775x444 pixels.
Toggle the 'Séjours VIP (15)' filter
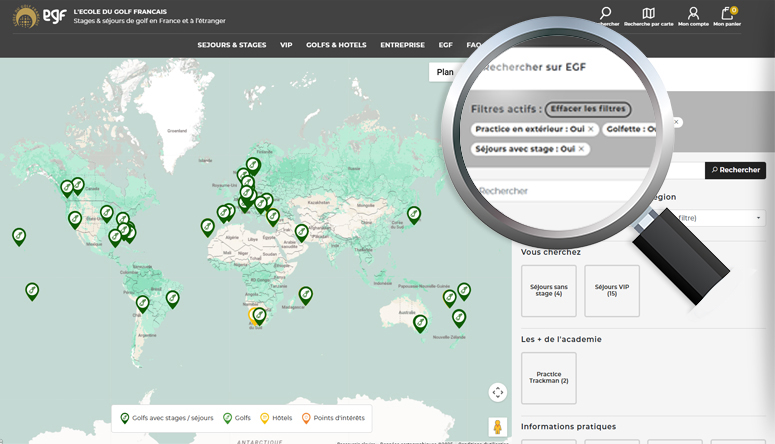[611, 290]
